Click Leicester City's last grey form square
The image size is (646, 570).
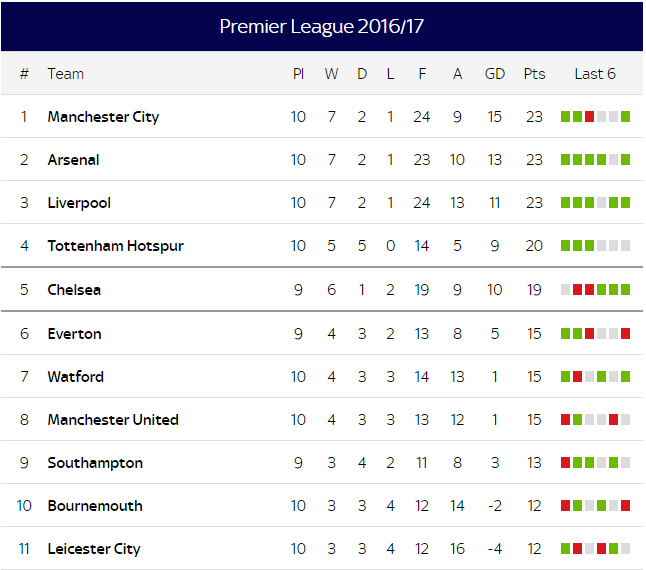[x=625, y=548]
